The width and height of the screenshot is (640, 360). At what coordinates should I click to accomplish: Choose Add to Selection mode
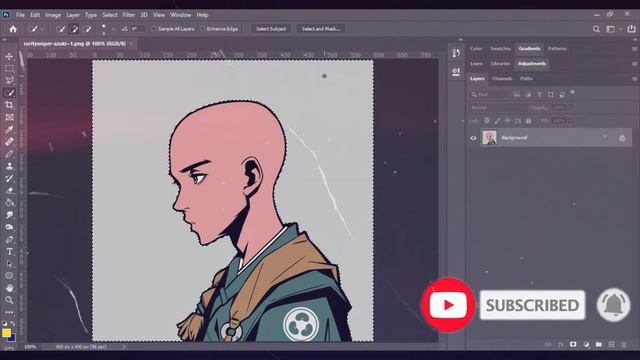[74, 29]
